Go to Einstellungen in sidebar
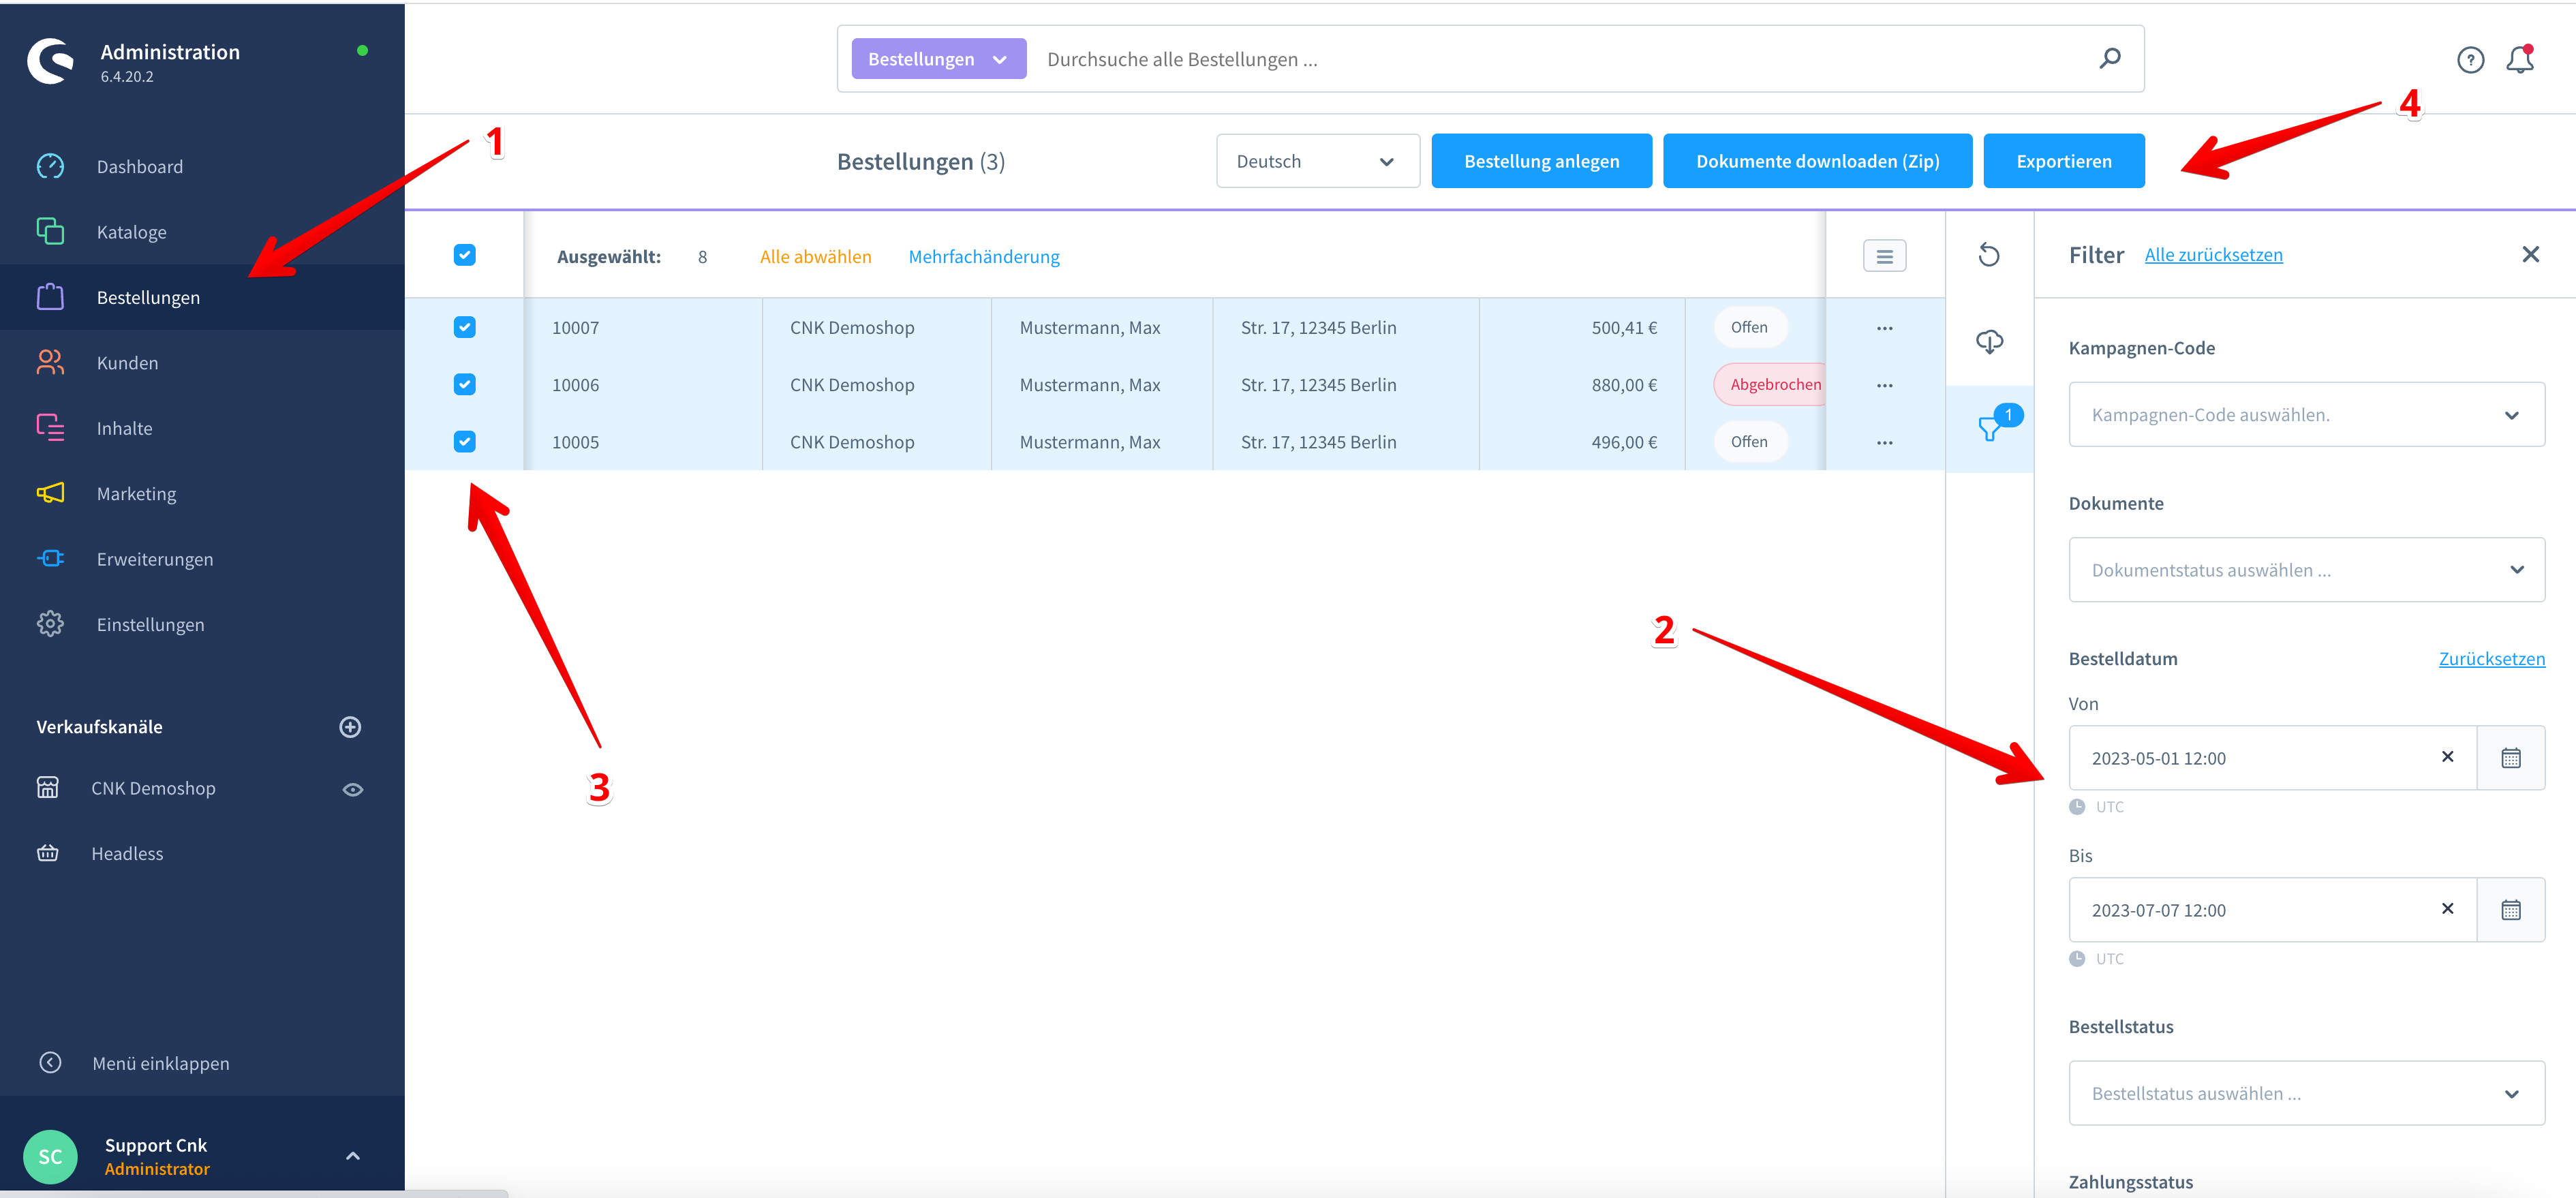 pyautogui.click(x=150, y=624)
